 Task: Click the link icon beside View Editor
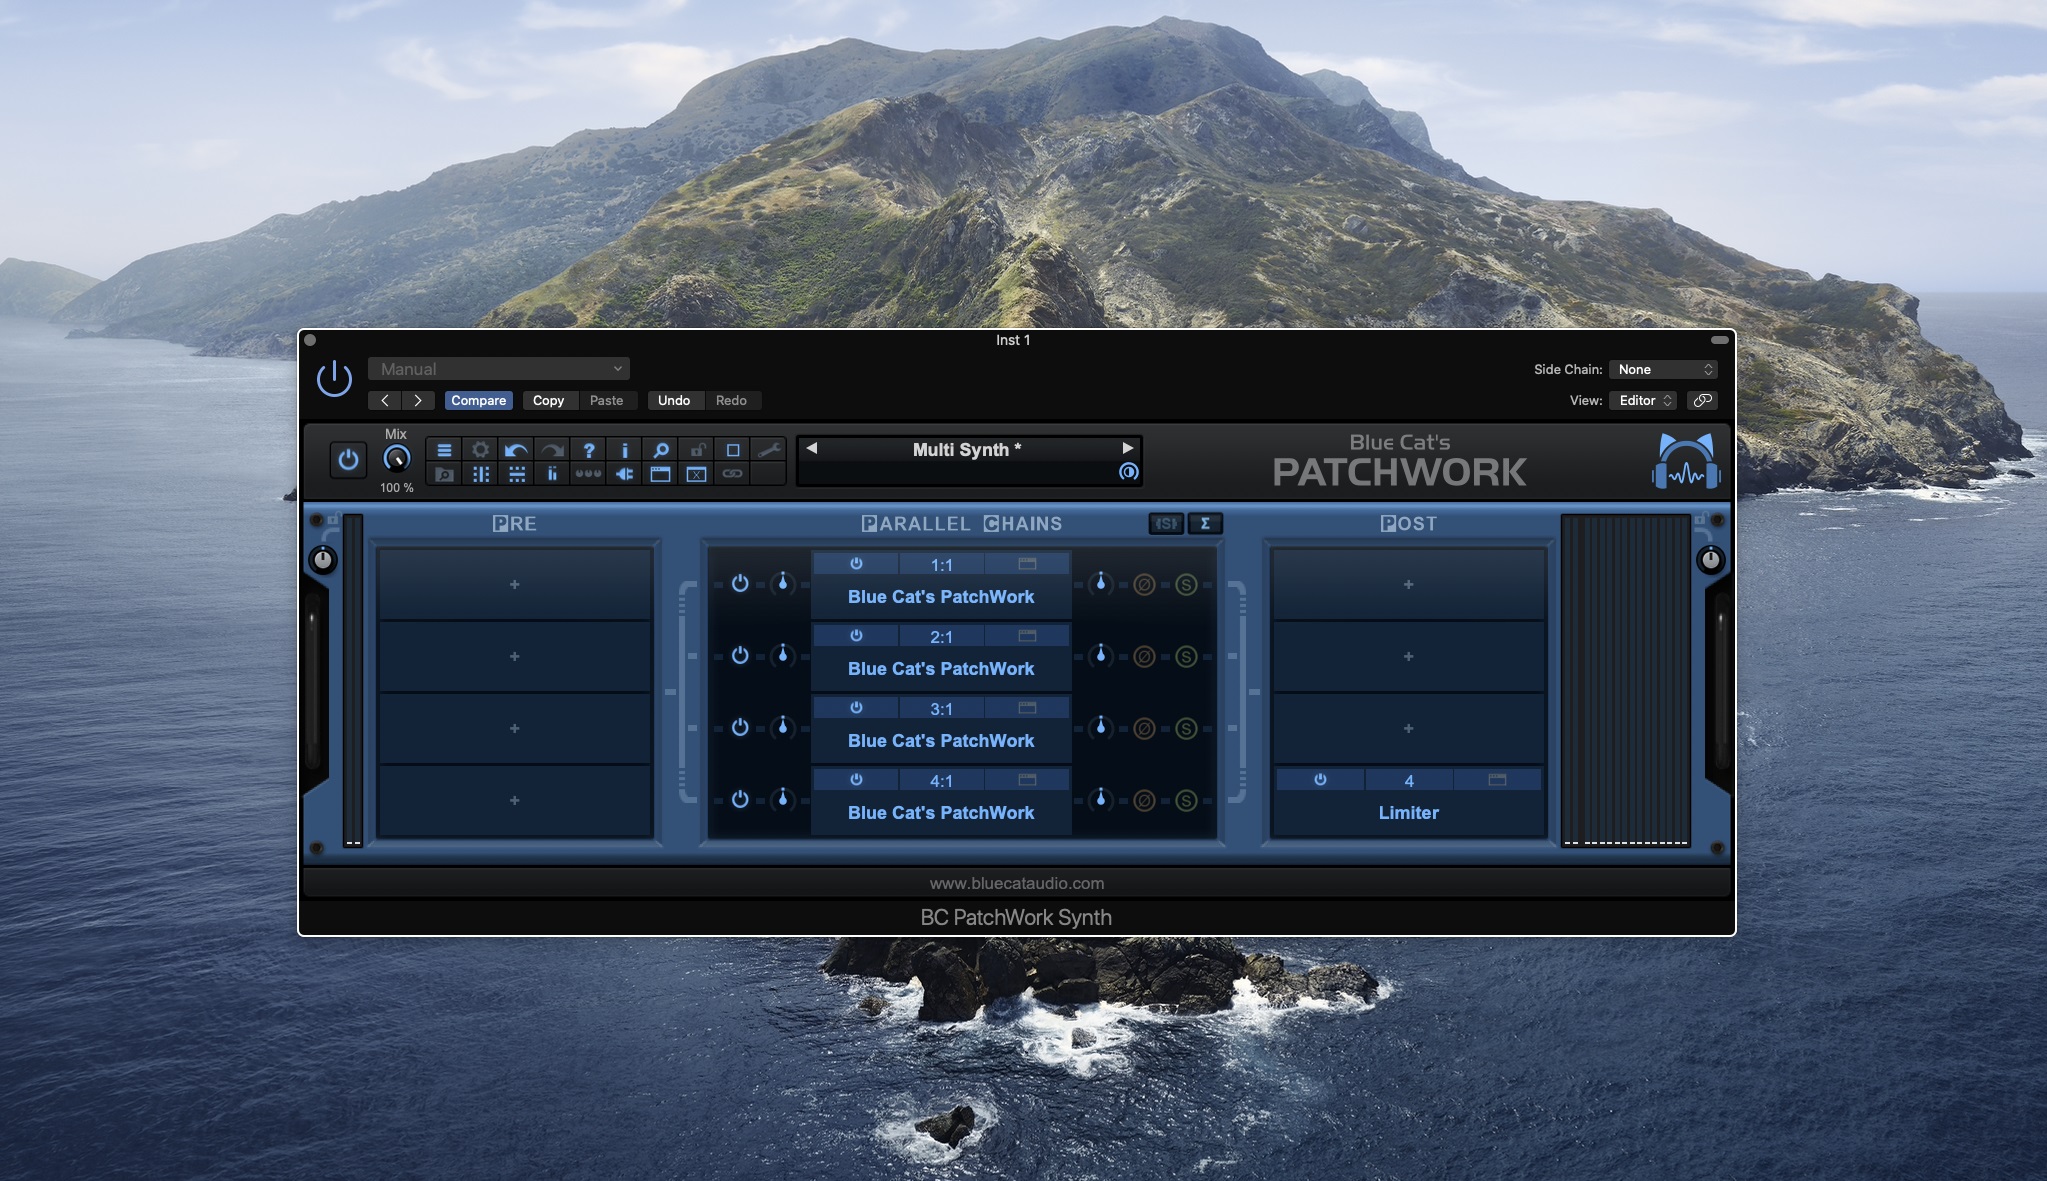pos(1702,400)
